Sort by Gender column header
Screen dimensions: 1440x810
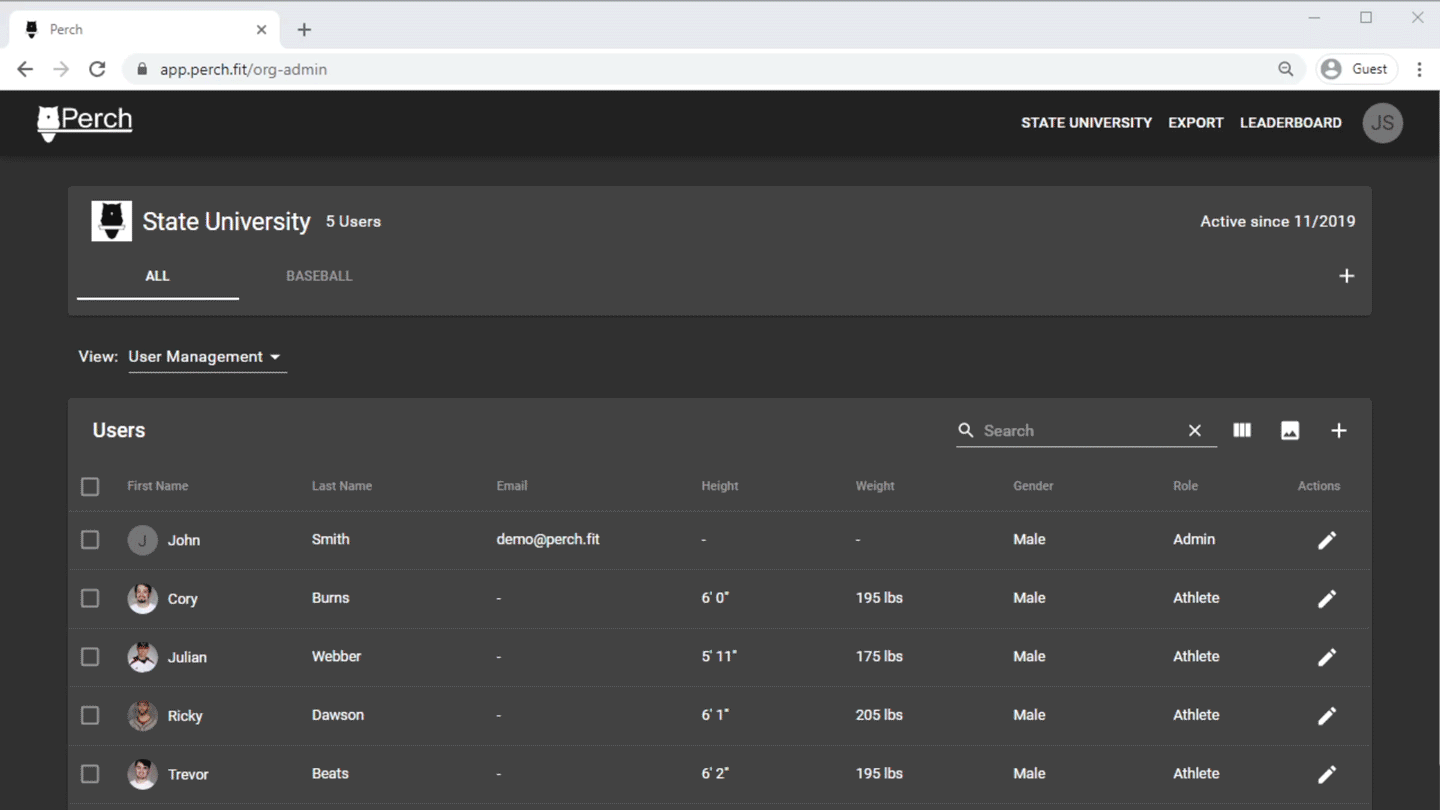point(1033,486)
